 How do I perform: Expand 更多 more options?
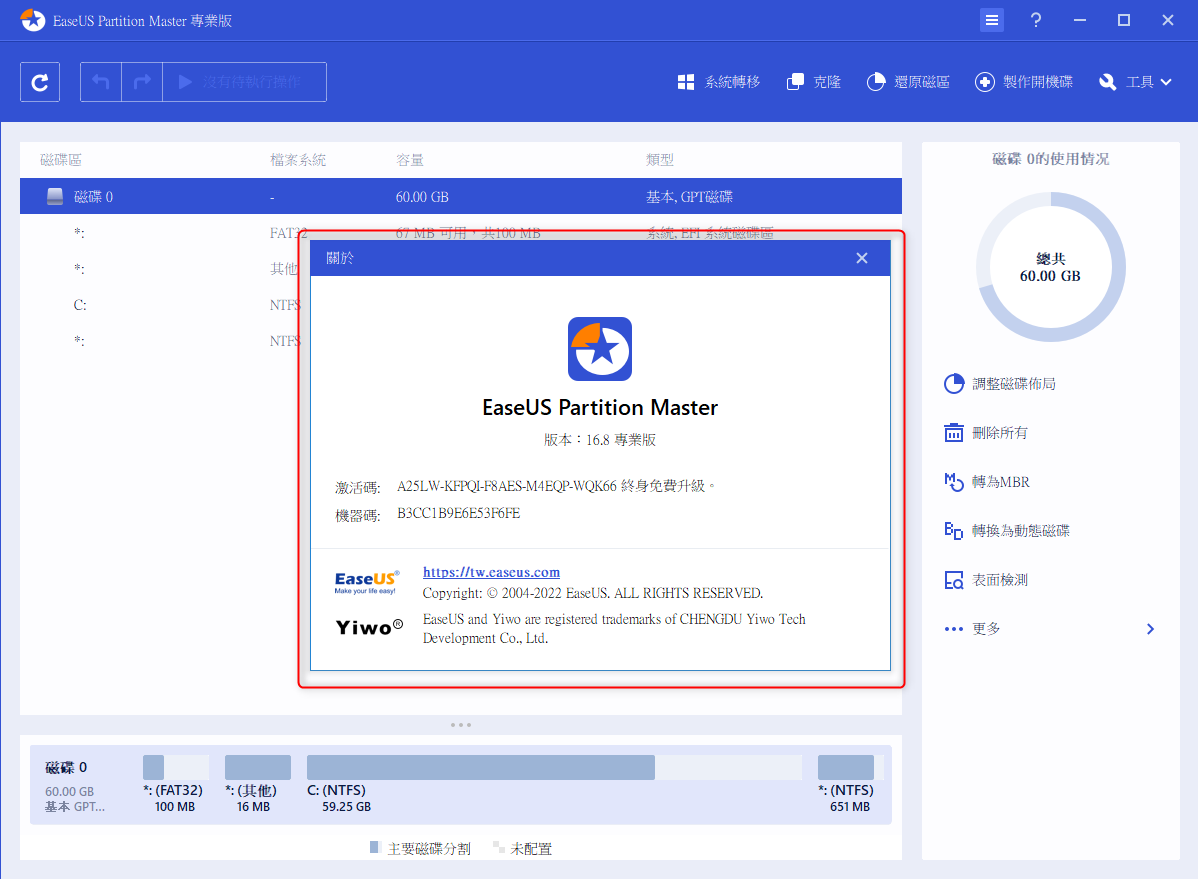point(1050,629)
